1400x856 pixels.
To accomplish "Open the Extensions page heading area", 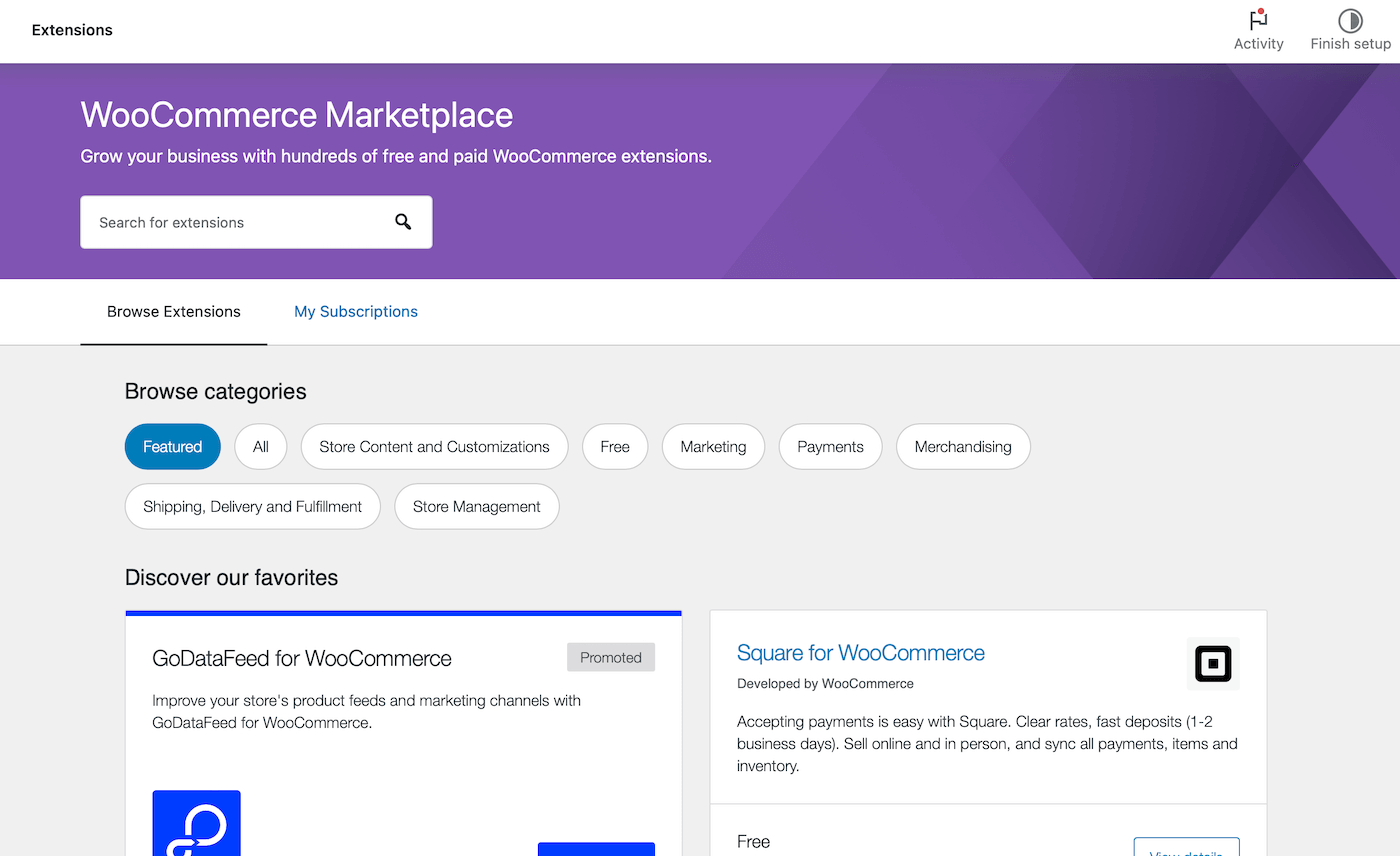I will [71, 29].
